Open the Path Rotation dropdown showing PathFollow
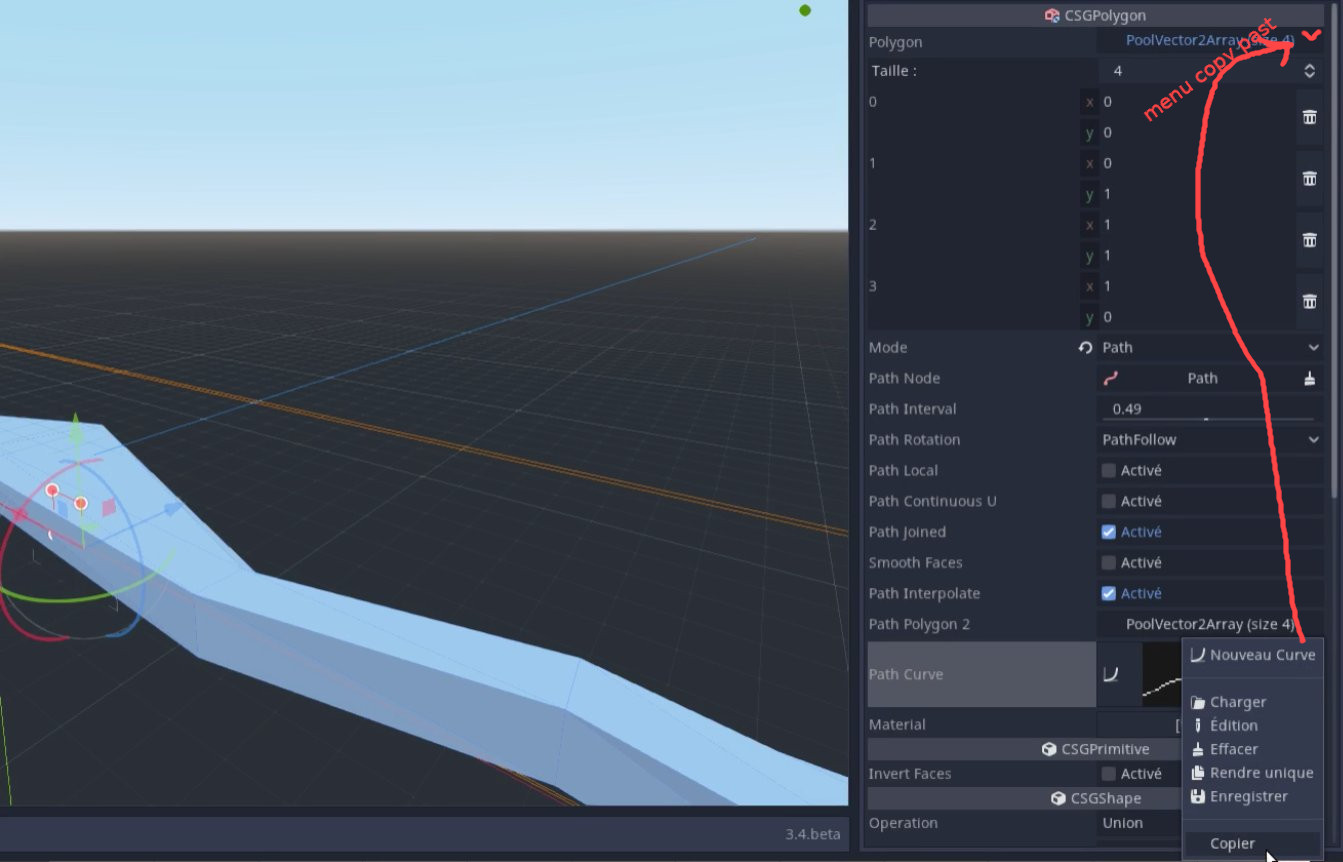 pyautogui.click(x=1210, y=440)
